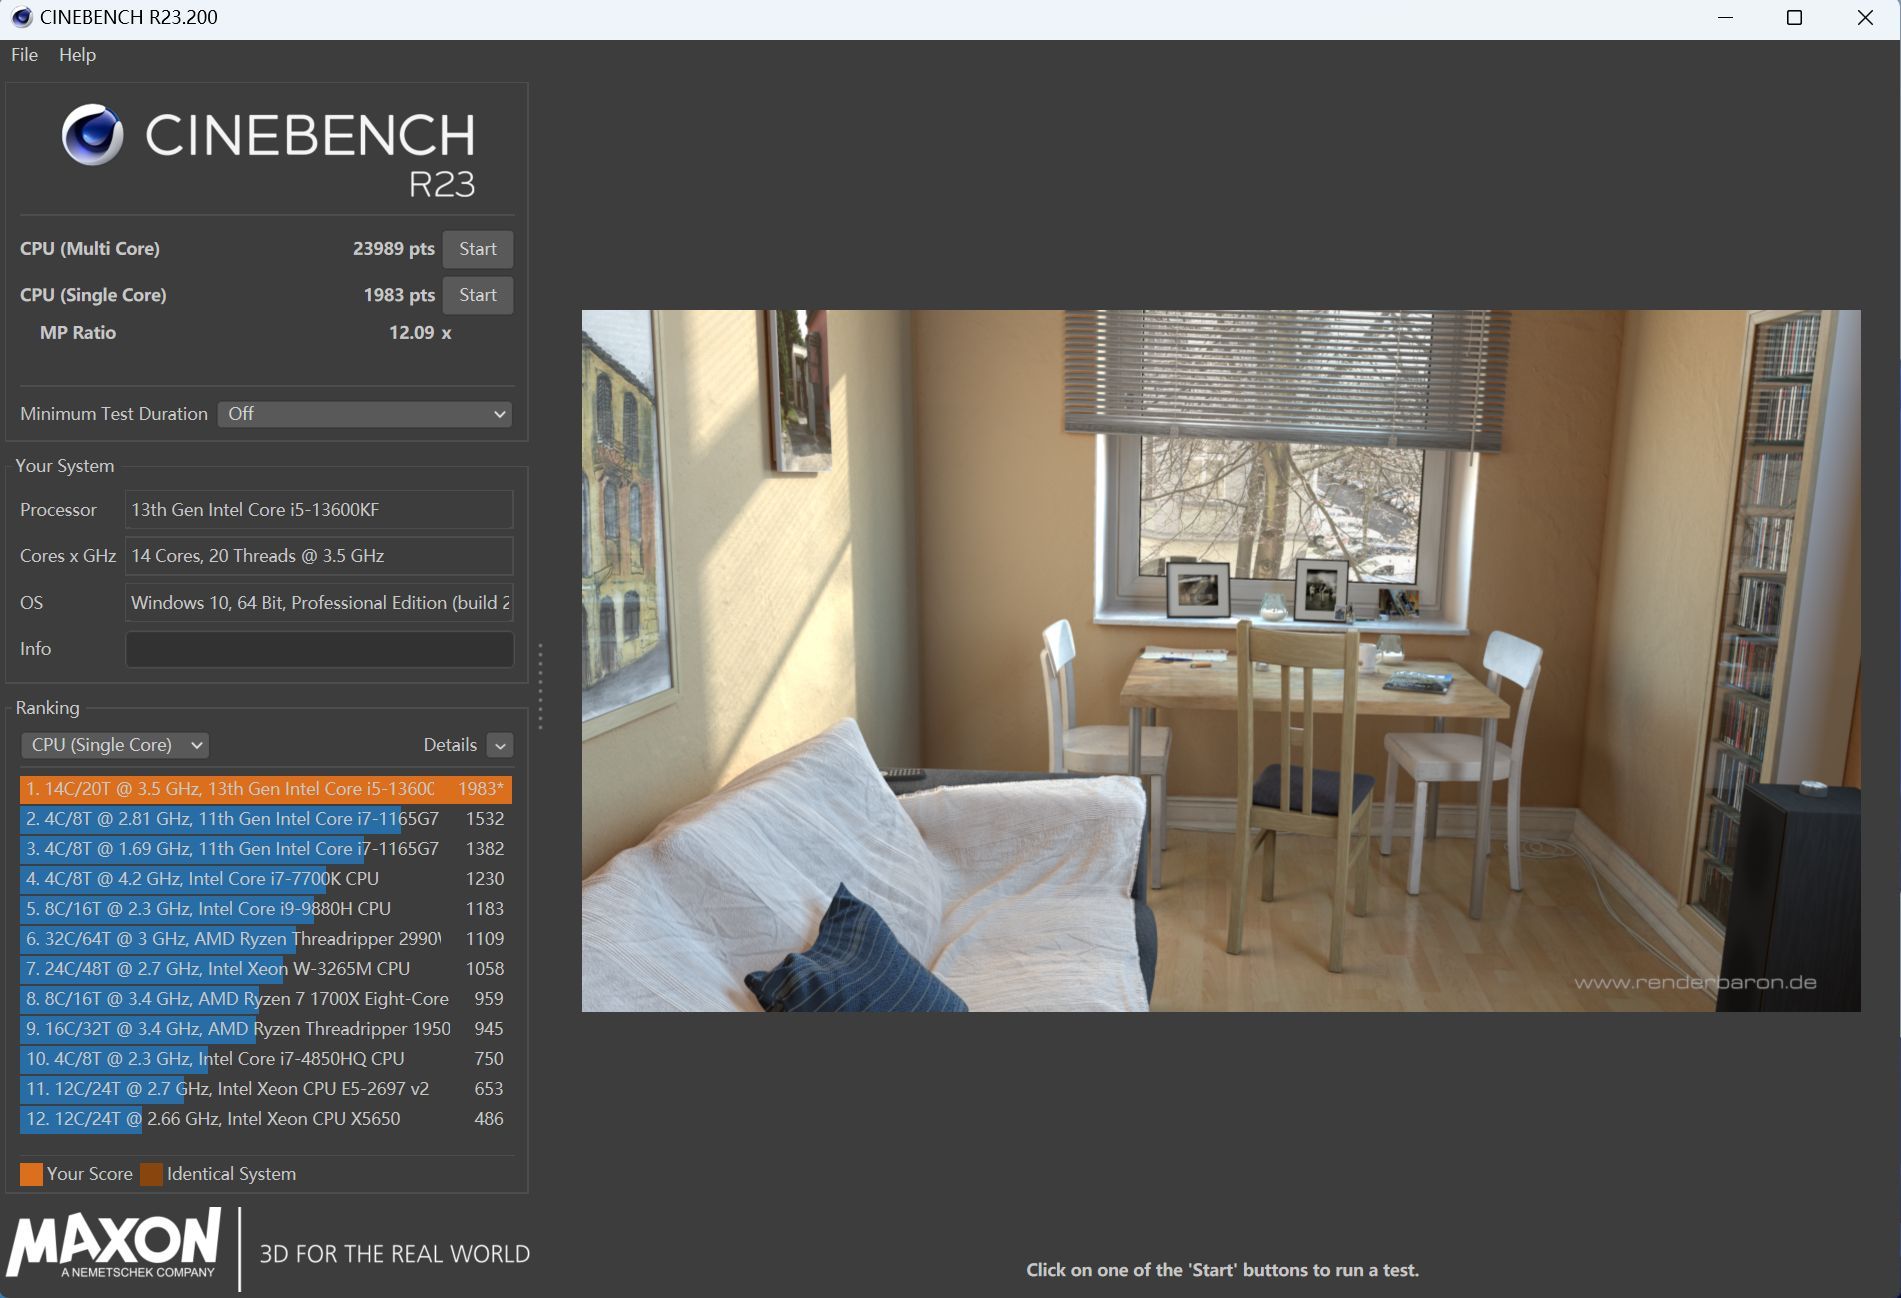Select the top-ranked i5-13600 result row
This screenshot has height=1298, width=1901.
click(x=265, y=789)
